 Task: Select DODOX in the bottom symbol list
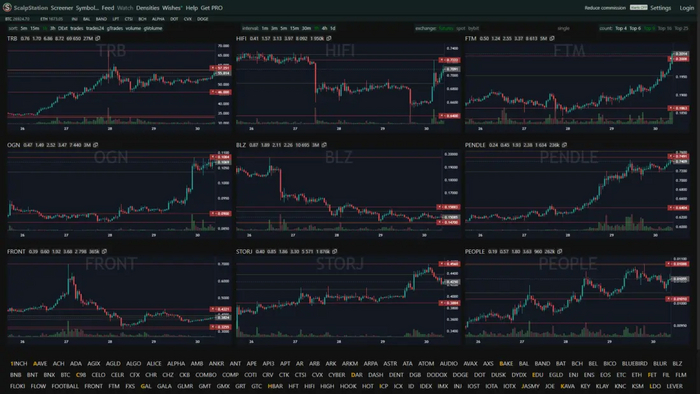point(437,375)
